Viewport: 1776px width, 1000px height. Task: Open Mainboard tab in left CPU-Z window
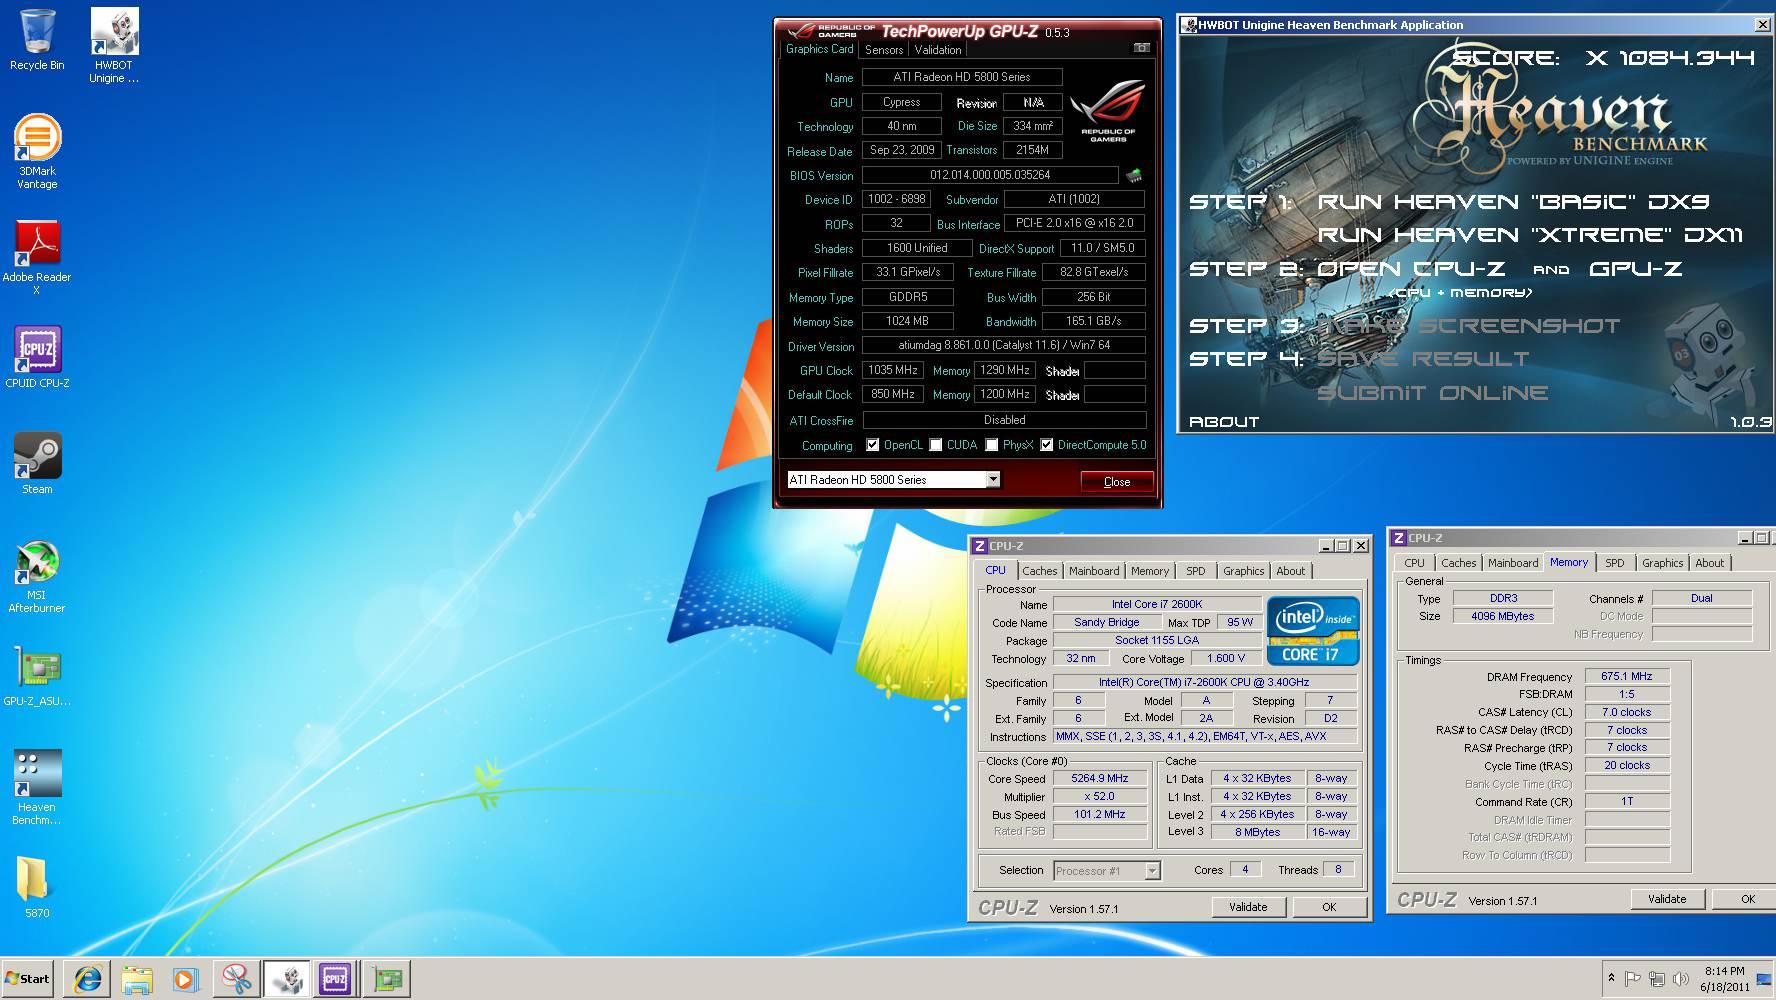[x=1094, y=571]
